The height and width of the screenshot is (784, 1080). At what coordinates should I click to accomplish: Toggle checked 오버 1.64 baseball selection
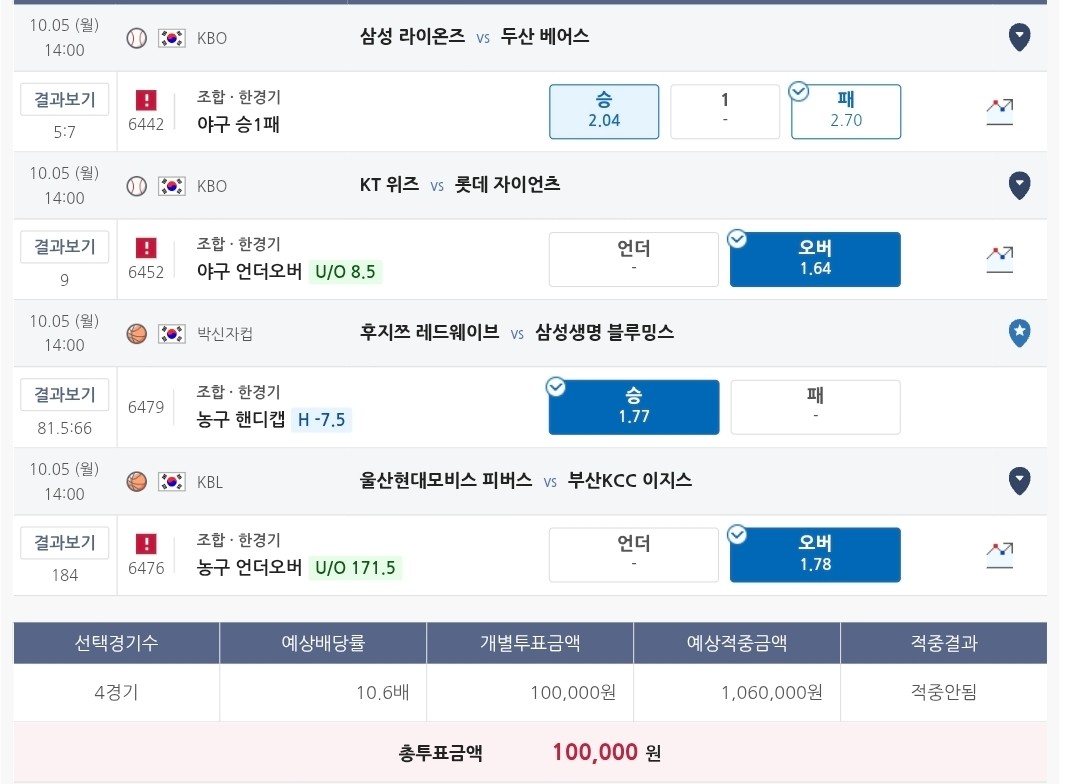pos(816,259)
